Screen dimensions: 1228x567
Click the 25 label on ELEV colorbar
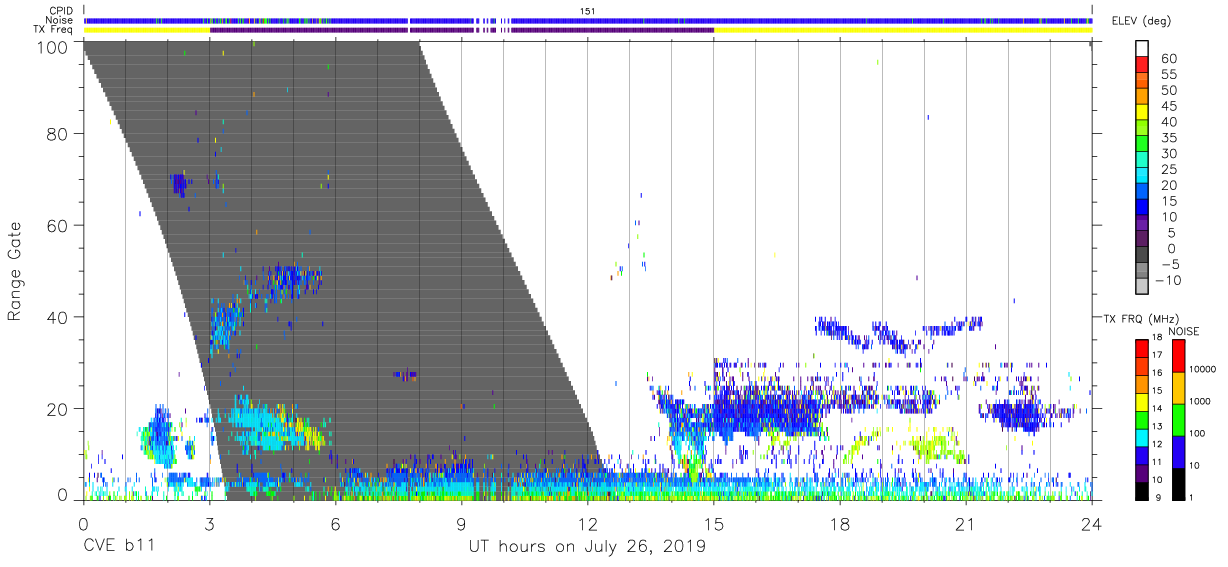1168,169
